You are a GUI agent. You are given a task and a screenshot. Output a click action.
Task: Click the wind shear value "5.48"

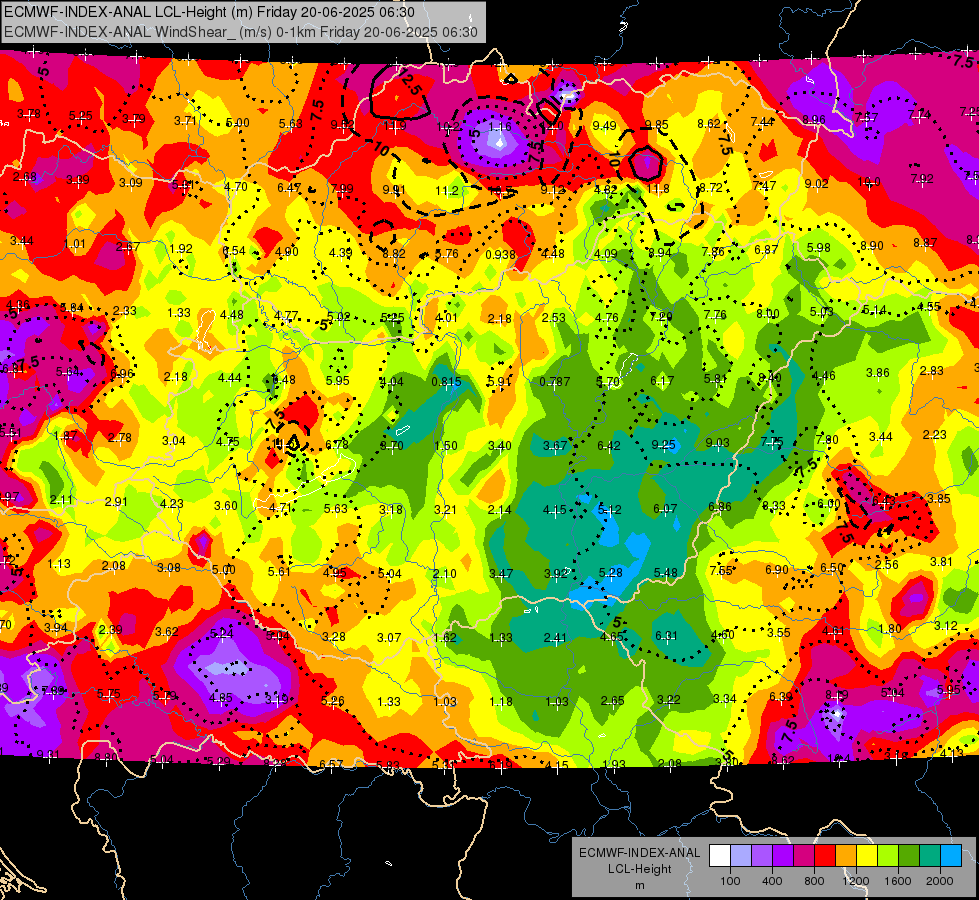pos(666,573)
